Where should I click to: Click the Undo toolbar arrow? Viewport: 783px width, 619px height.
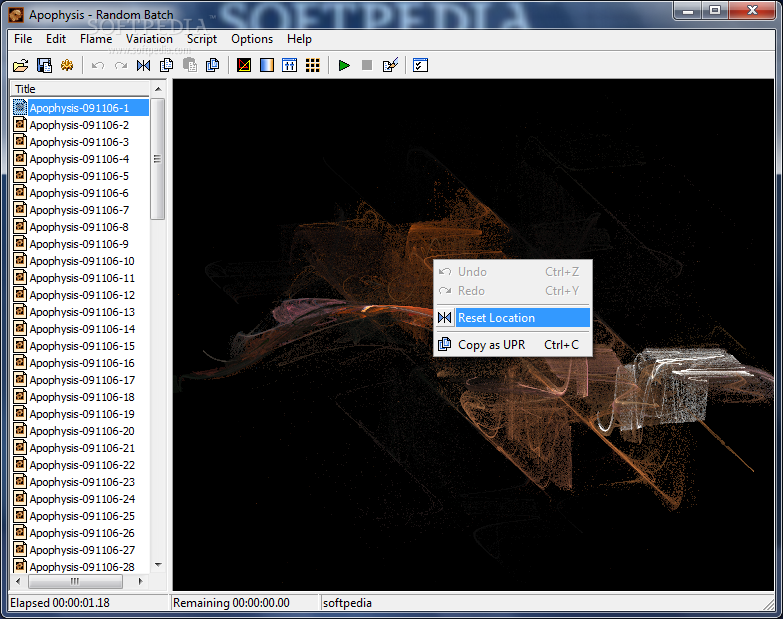tap(98, 65)
